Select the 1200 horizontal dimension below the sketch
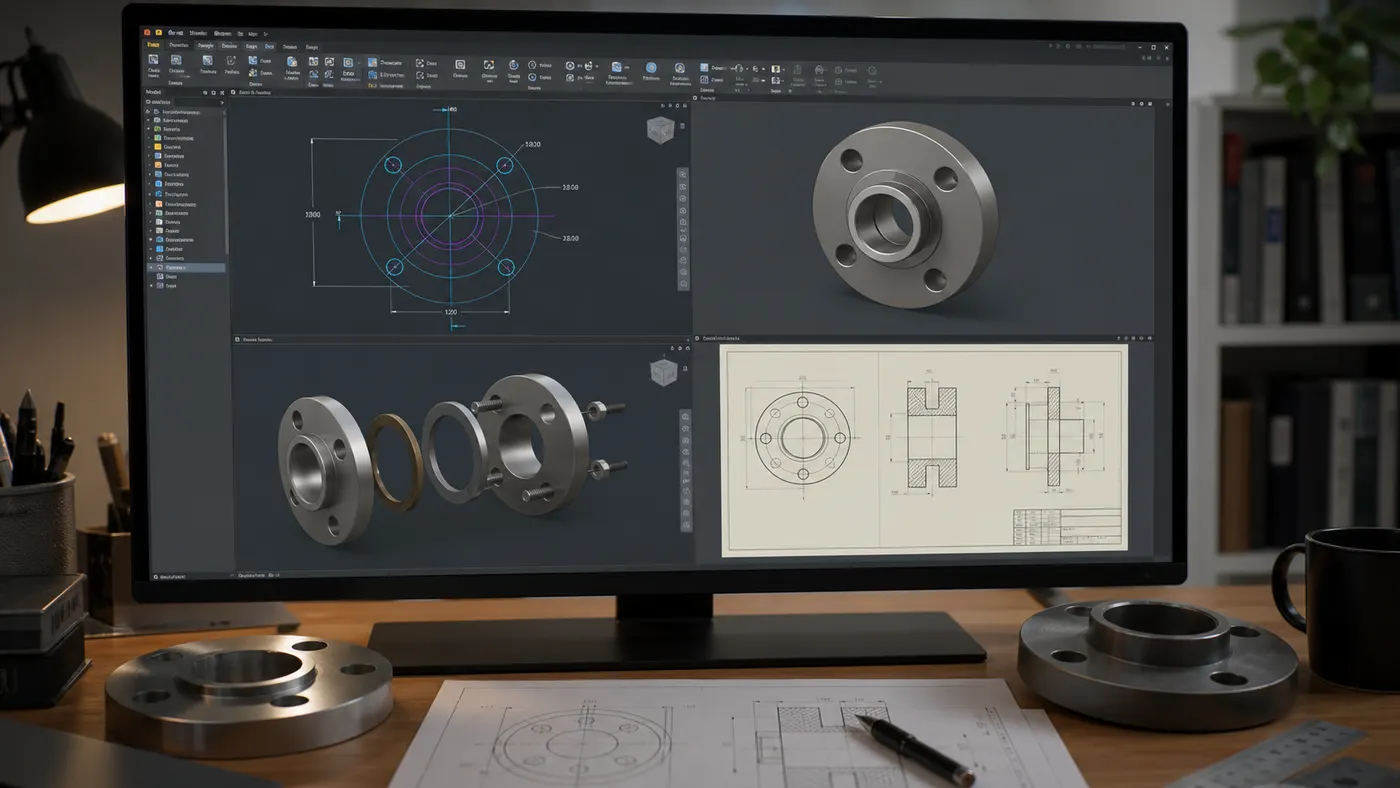1400x788 pixels. pos(450,312)
